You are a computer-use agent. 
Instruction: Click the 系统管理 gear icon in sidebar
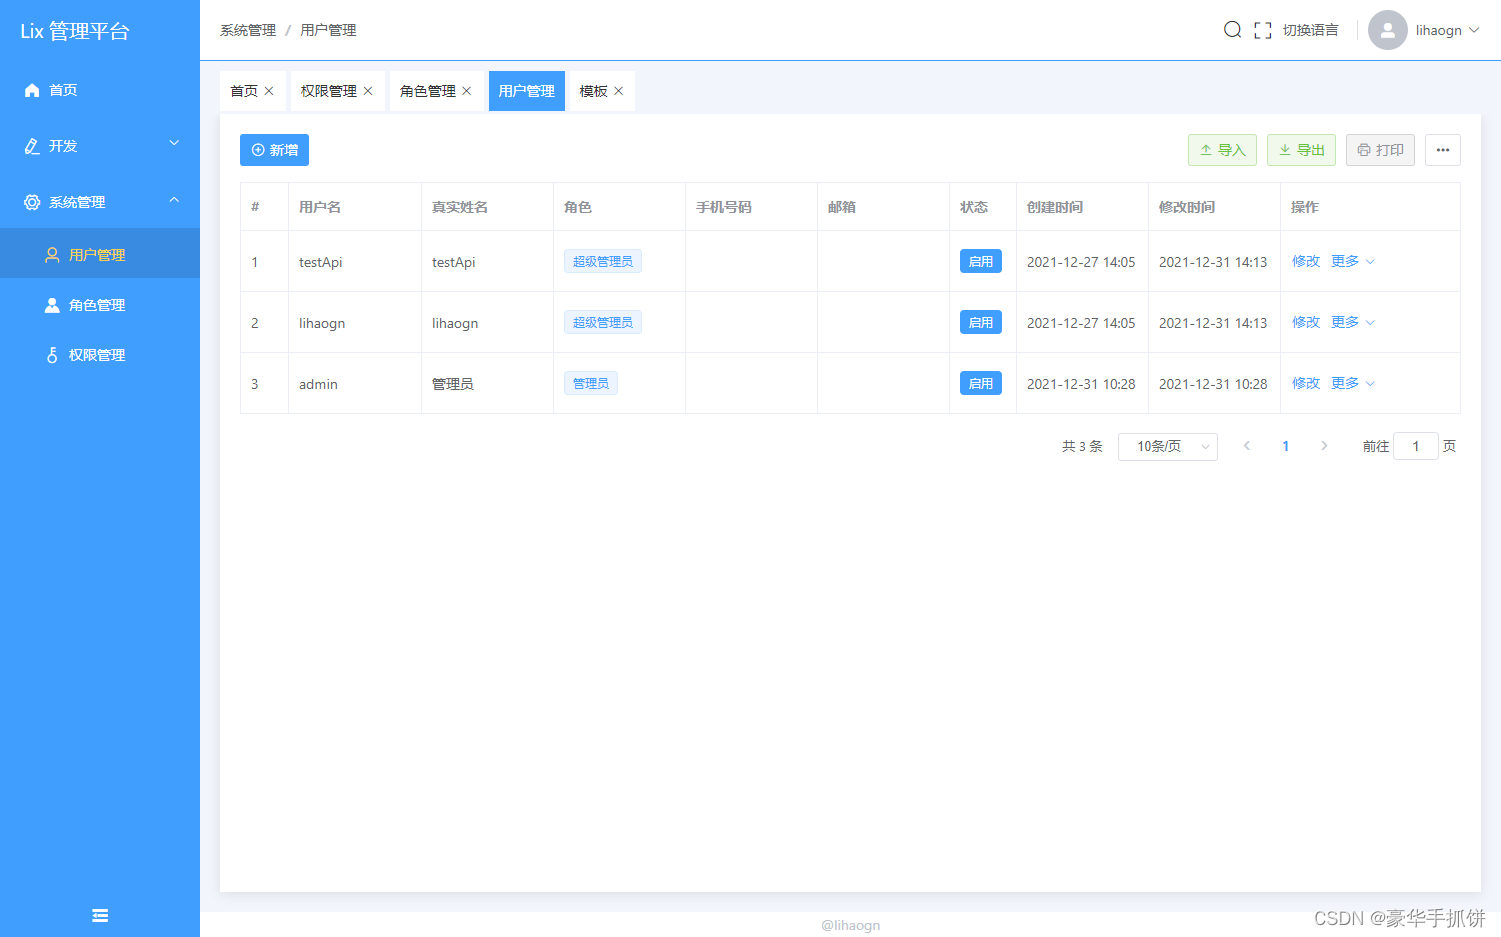32,202
